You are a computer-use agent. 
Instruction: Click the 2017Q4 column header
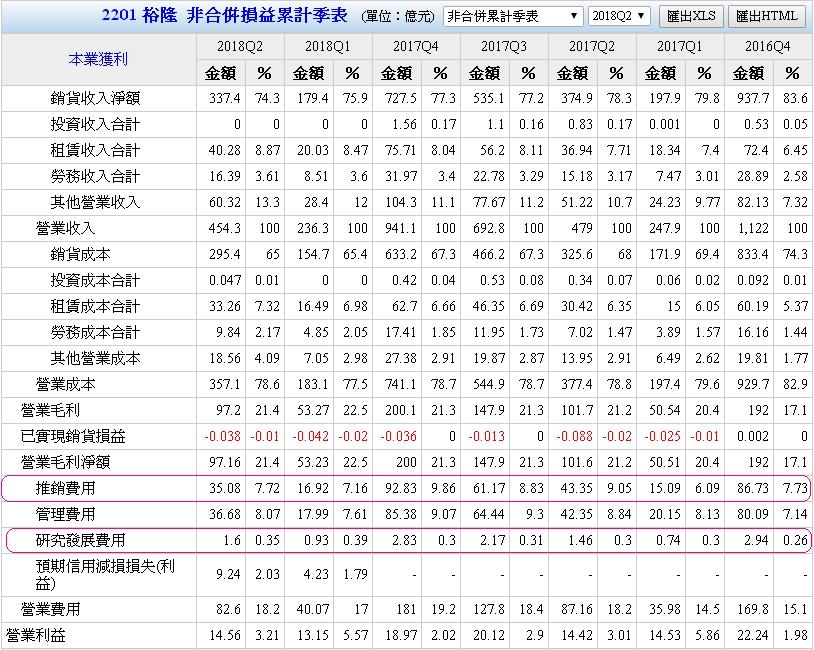pos(416,46)
